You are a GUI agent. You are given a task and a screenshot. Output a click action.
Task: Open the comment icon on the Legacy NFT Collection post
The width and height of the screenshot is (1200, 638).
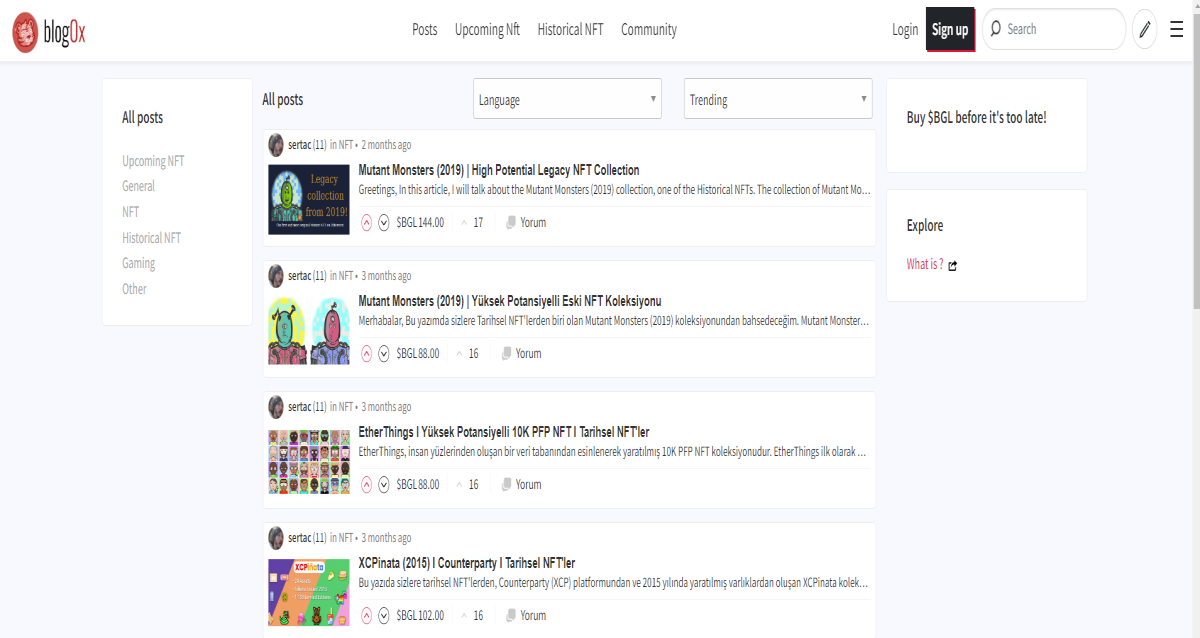(511, 222)
